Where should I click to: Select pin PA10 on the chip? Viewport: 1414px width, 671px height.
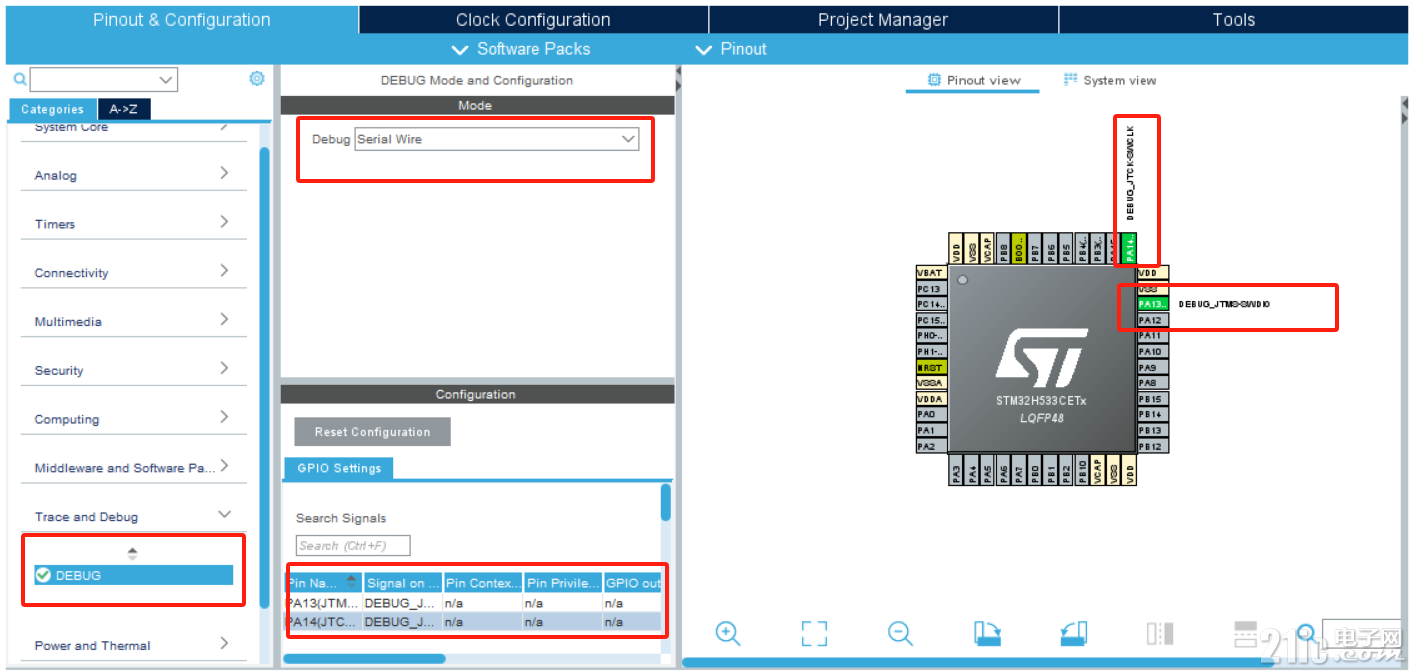[x=1152, y=351]
